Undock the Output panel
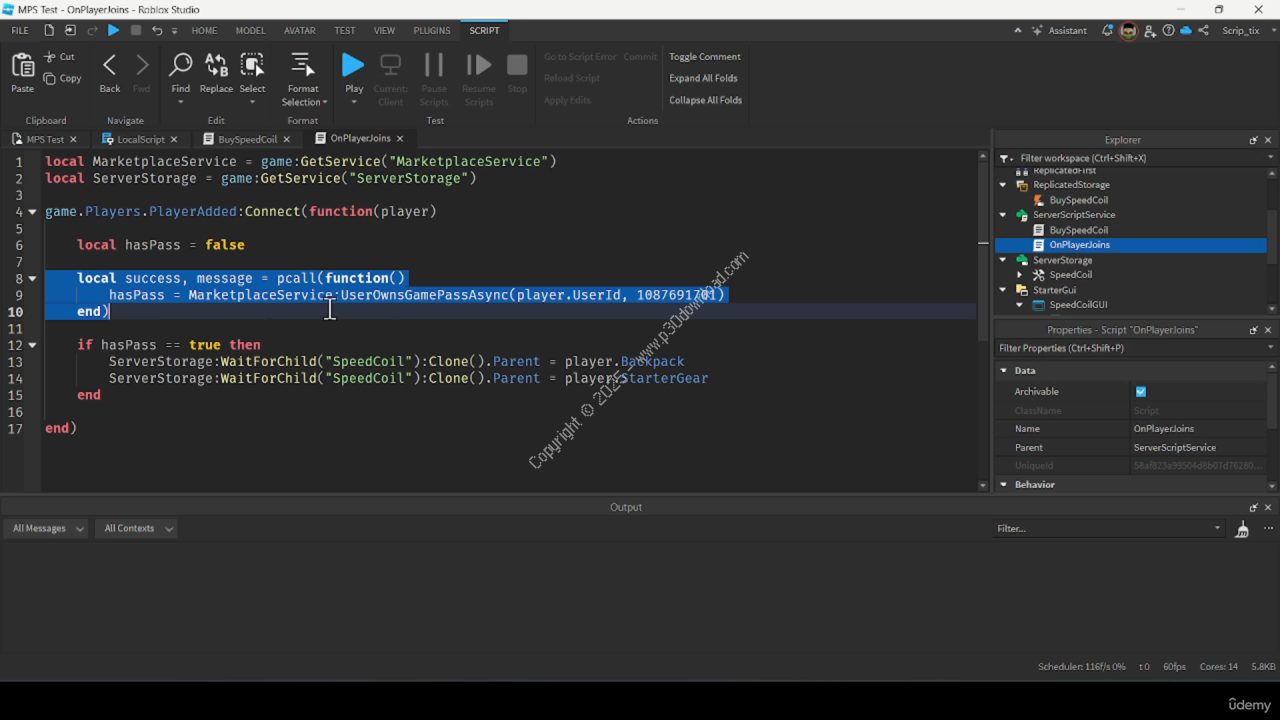Viewport: 1280px width, 720px height. [1253, 507]
